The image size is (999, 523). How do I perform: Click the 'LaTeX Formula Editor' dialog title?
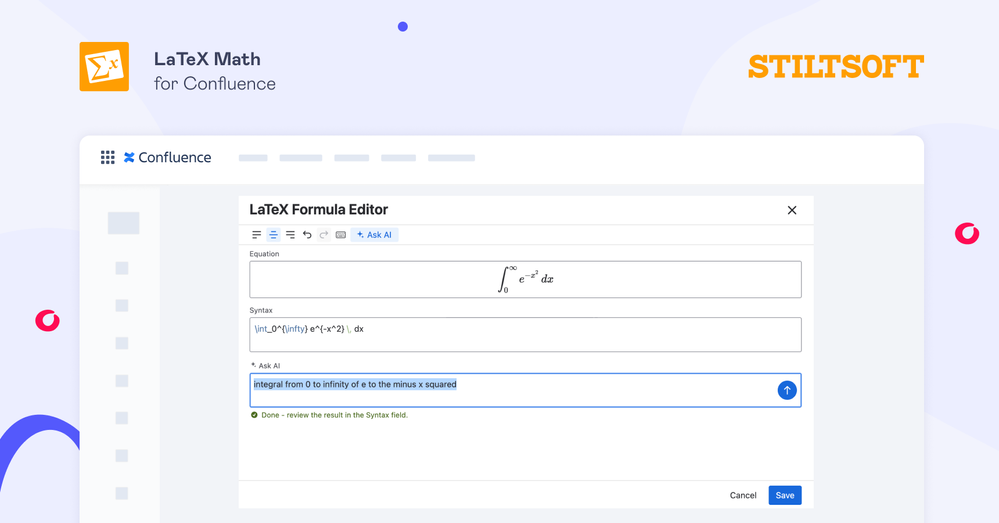click(319, 210)
